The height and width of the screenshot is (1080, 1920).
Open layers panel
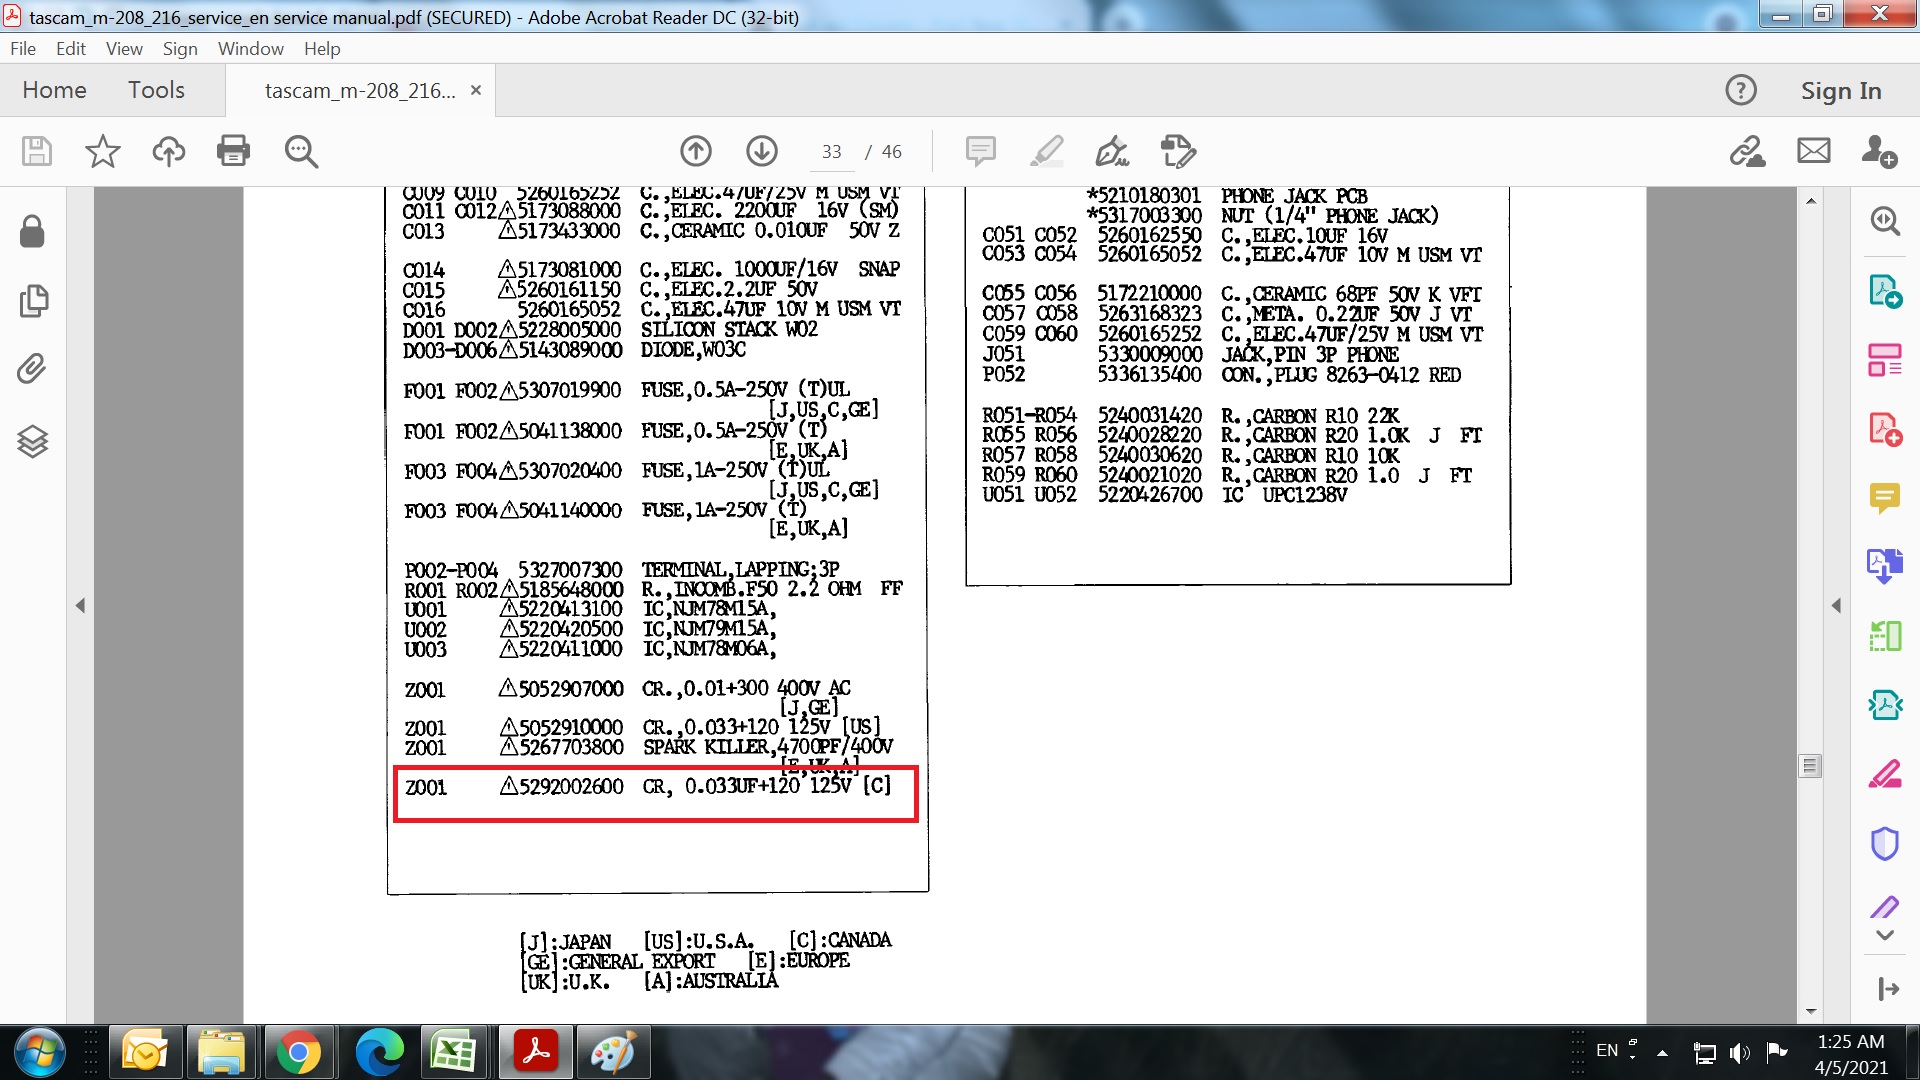(x=32, y=441)
